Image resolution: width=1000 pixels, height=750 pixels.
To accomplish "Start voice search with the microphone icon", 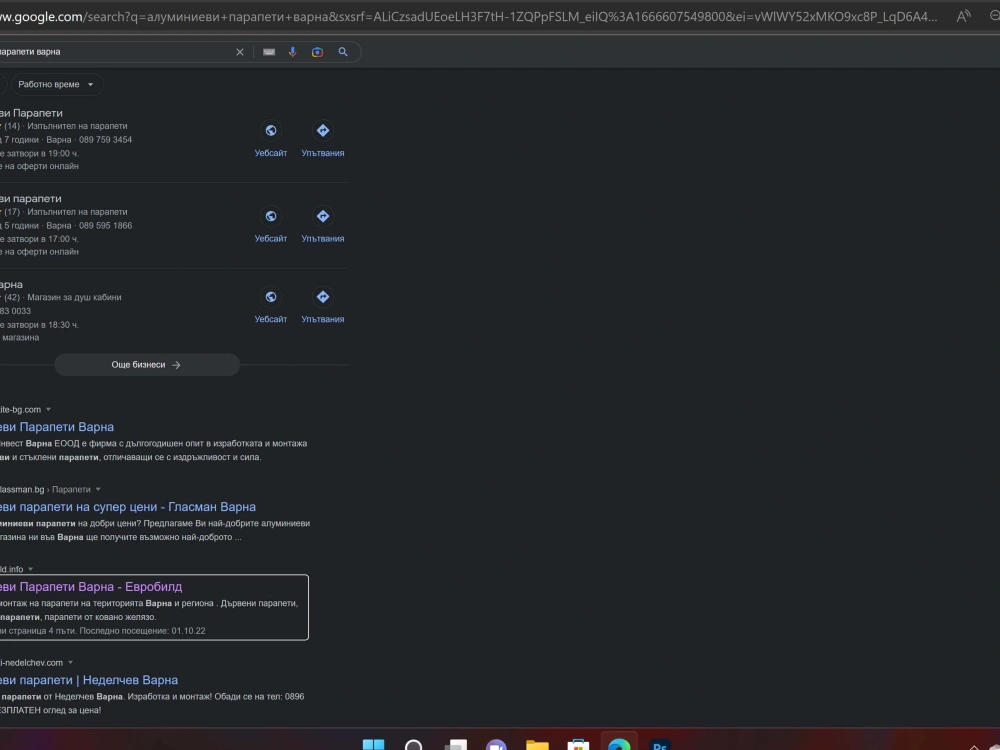I will [293, 52].
